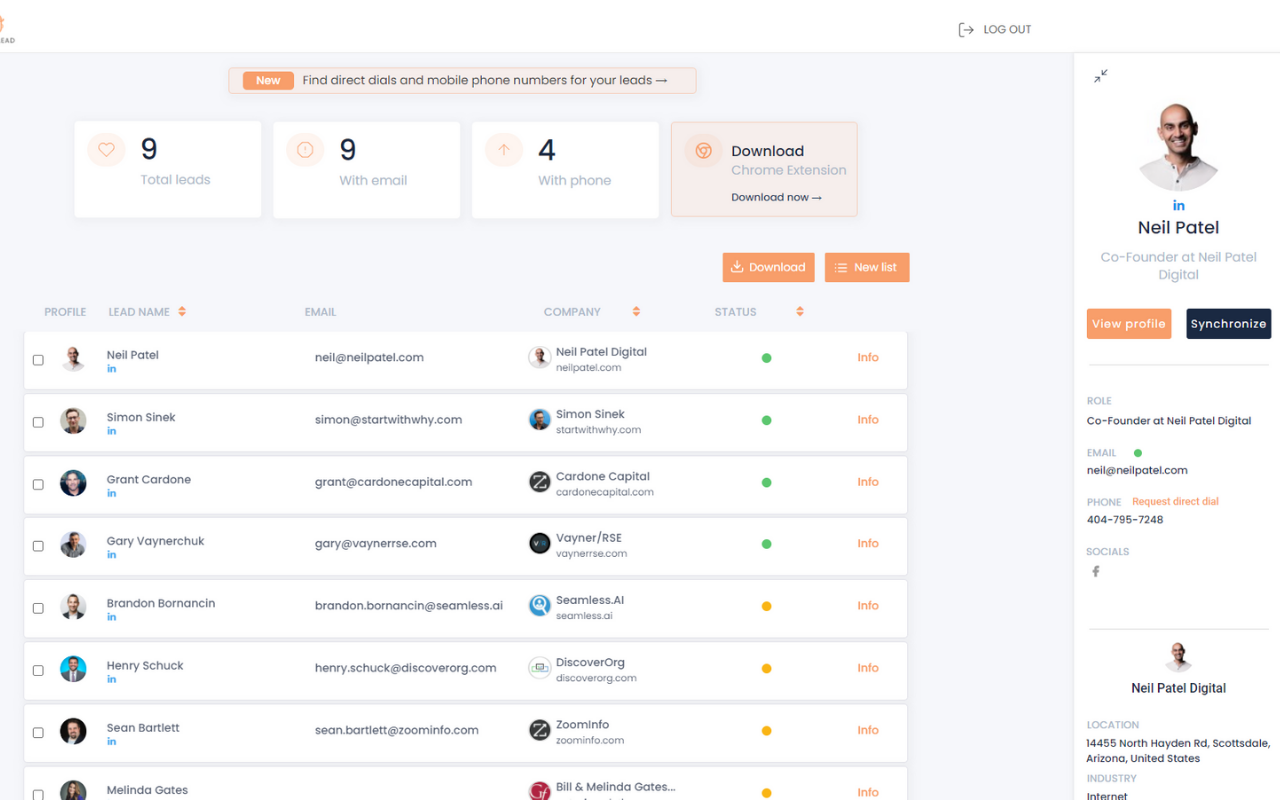Screen dimensions: 1280x800
Task: Select the Melinda Gates row checkbox
Action: [x=38, y=794]
